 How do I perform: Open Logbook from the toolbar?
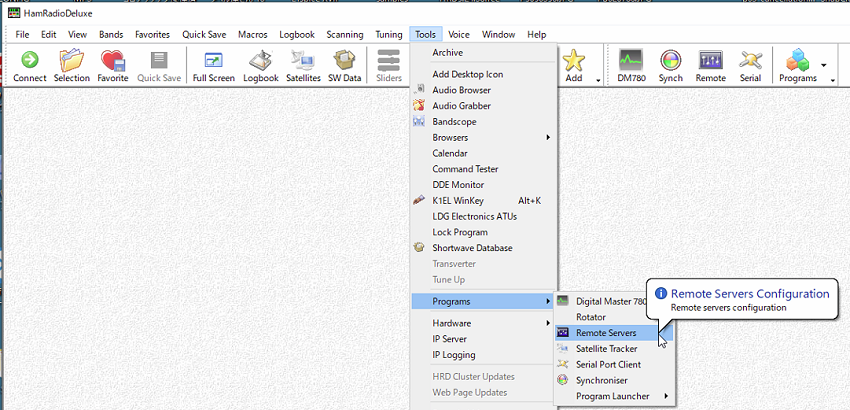(261, 66)
